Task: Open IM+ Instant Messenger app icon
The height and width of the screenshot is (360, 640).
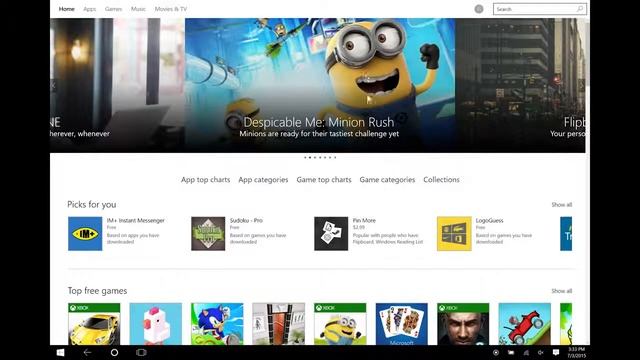Action: click(85, 233)
